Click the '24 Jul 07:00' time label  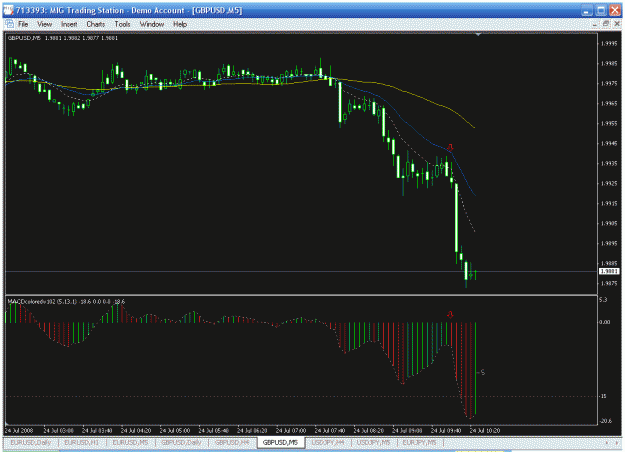[291, 430]
